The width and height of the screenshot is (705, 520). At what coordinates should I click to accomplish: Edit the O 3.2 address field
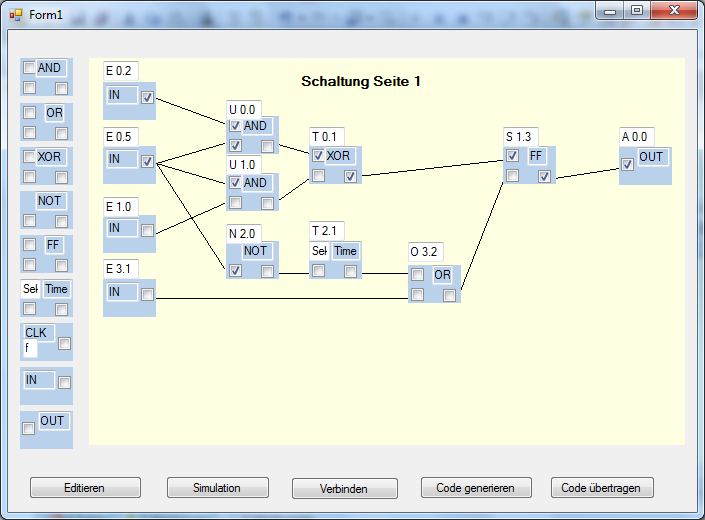[425, 252]
